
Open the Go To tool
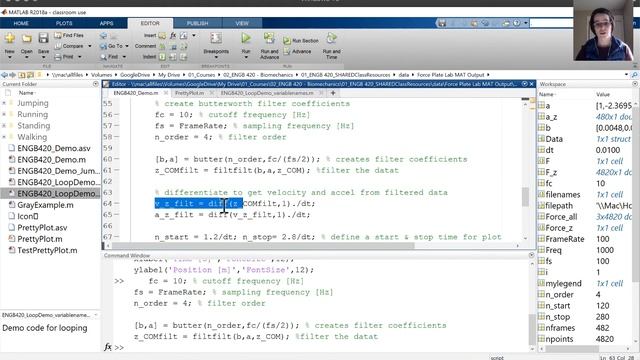(x=111, y=46)
